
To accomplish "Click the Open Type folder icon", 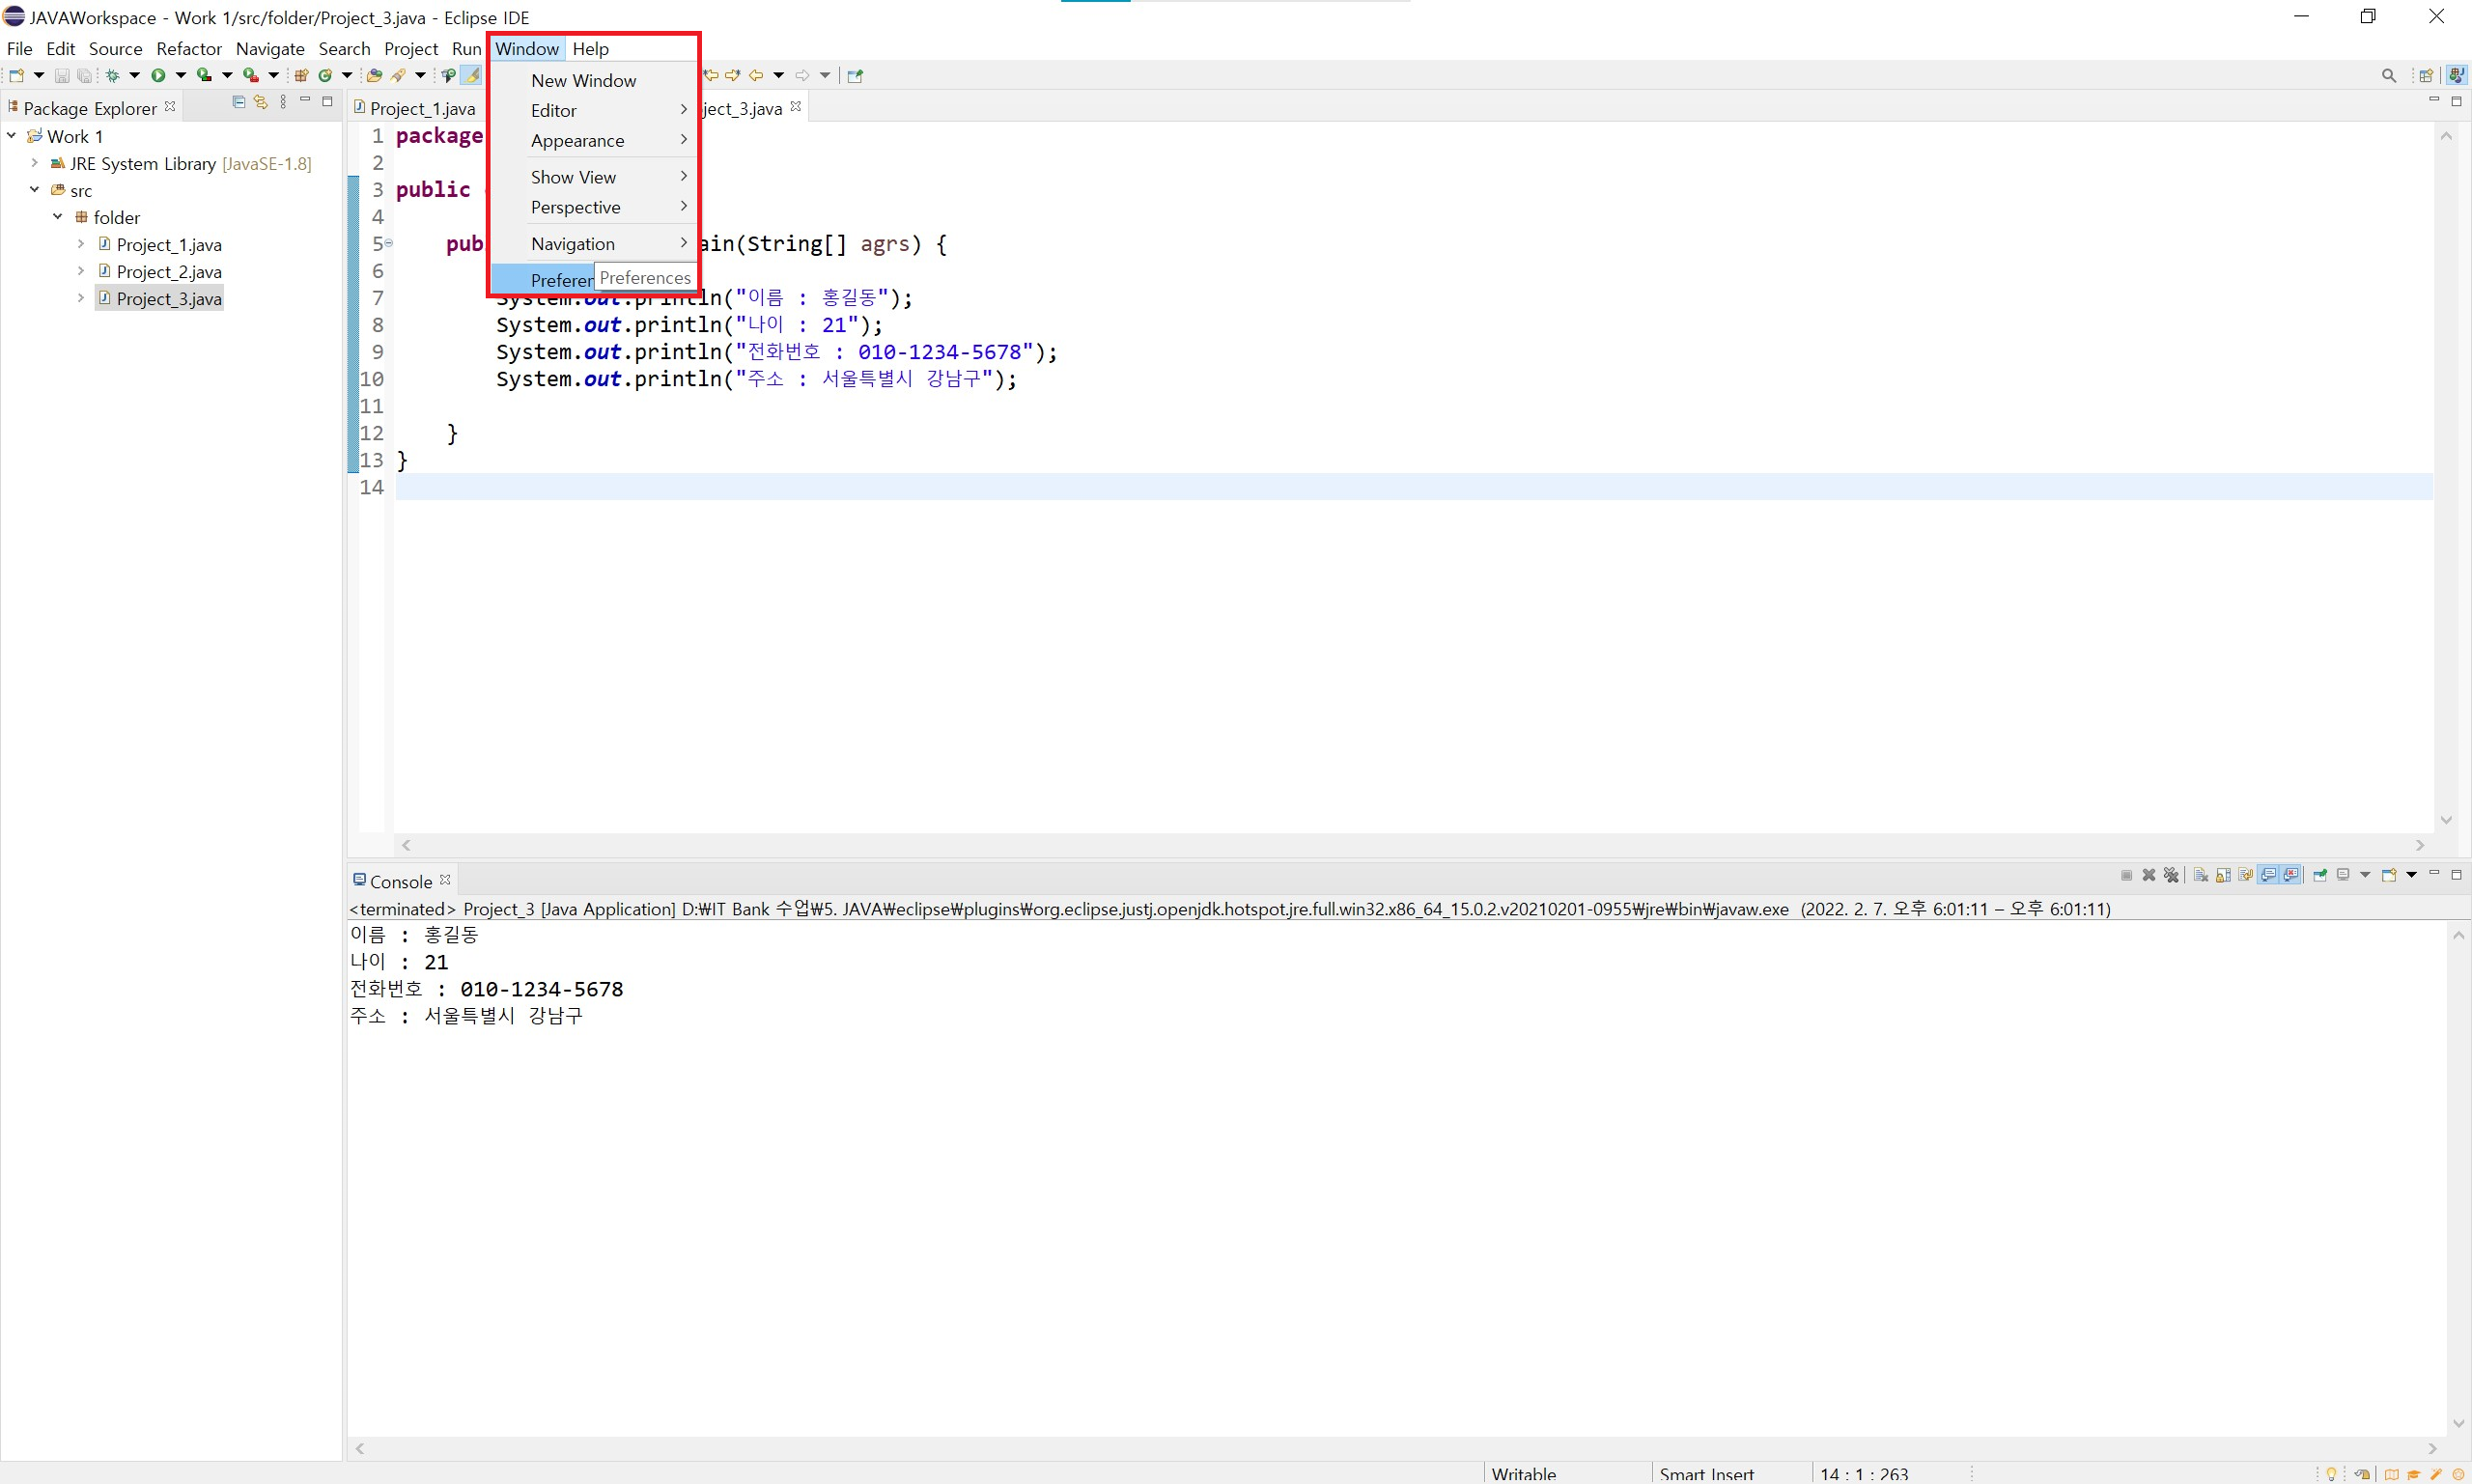I will [374, 75].
